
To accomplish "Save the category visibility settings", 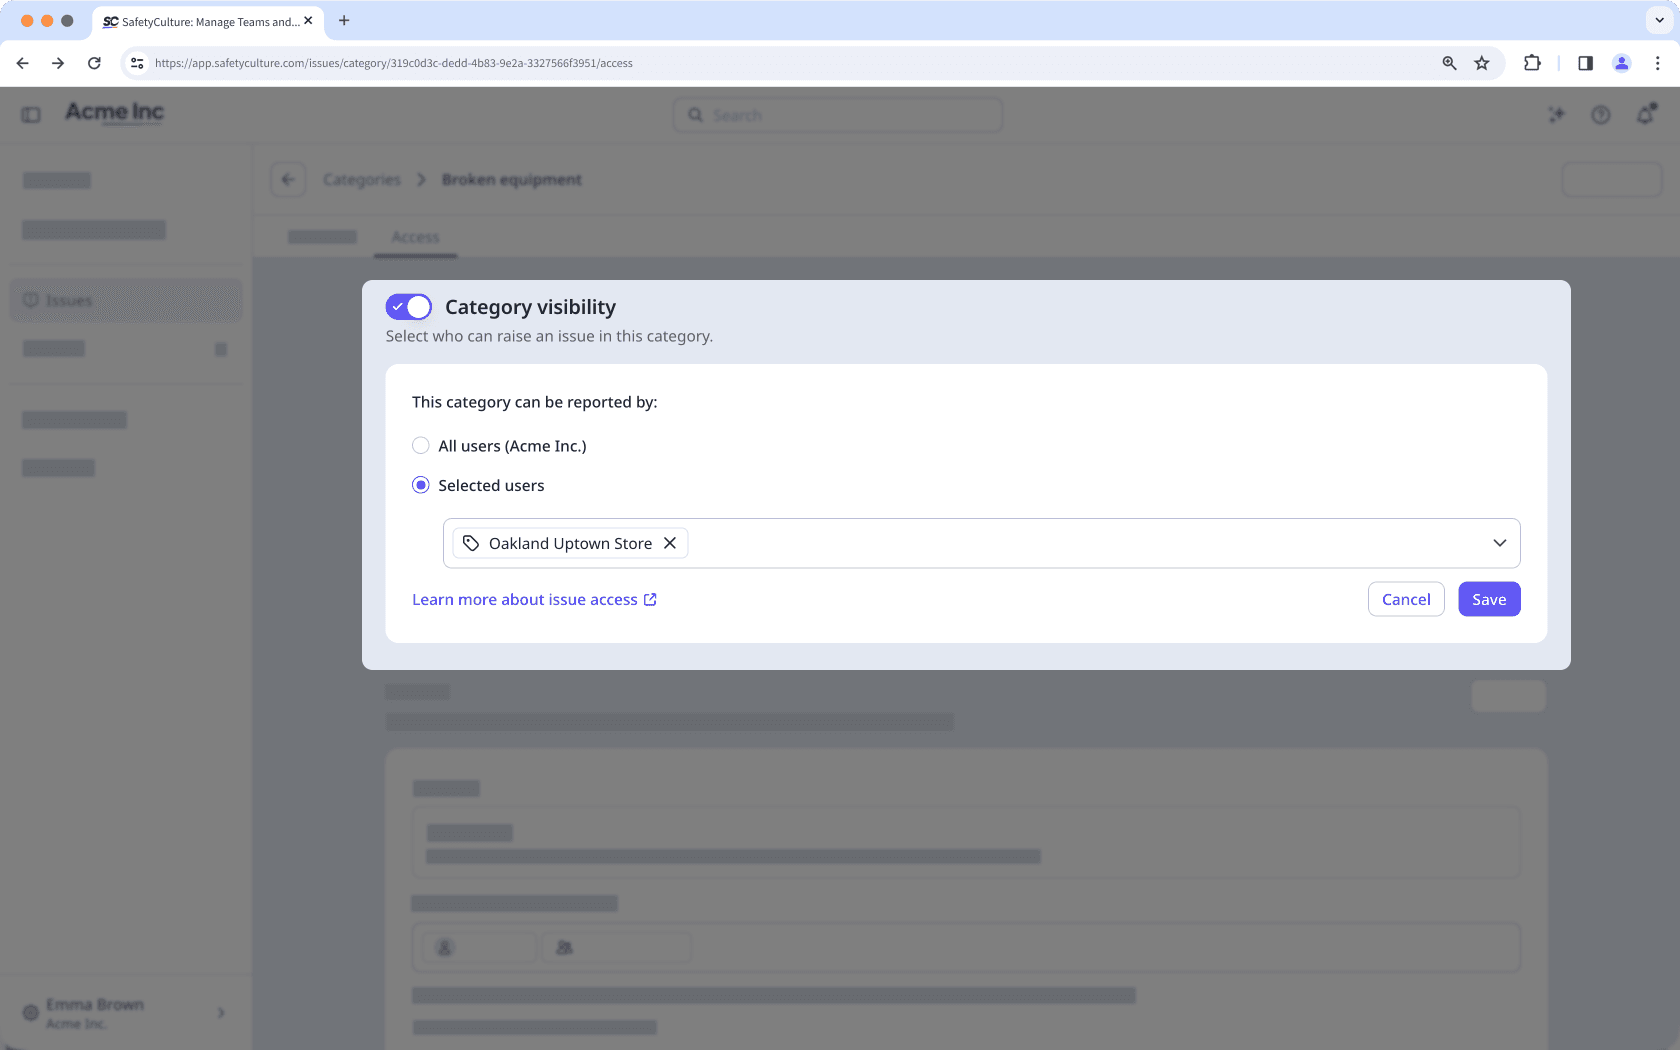I will click(1489, 598).
